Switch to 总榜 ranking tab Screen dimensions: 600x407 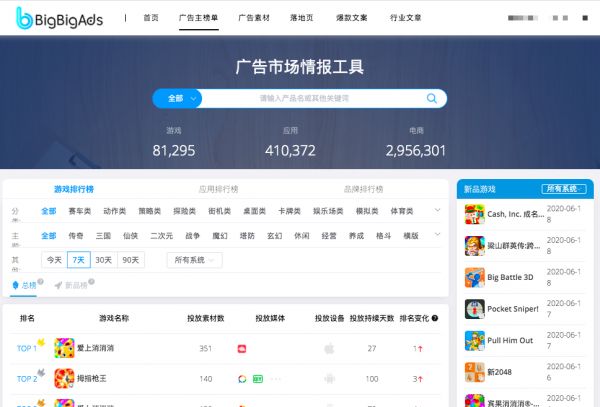point(24,285)
